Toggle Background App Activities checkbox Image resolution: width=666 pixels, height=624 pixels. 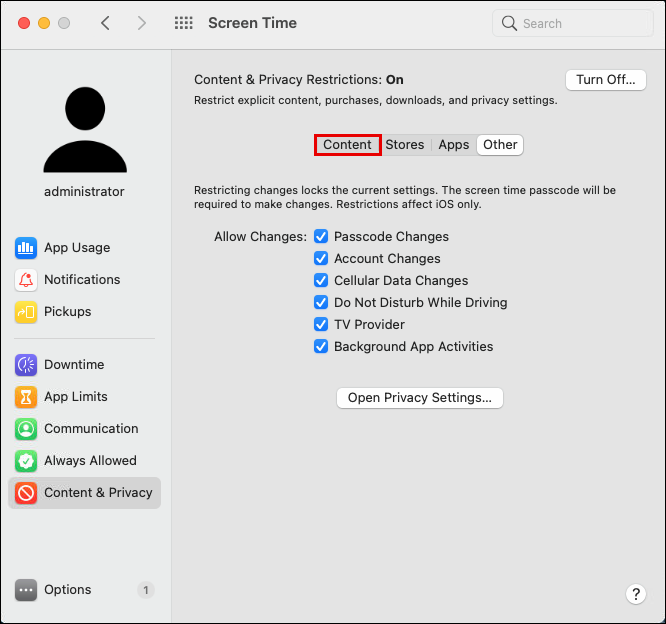321,347
